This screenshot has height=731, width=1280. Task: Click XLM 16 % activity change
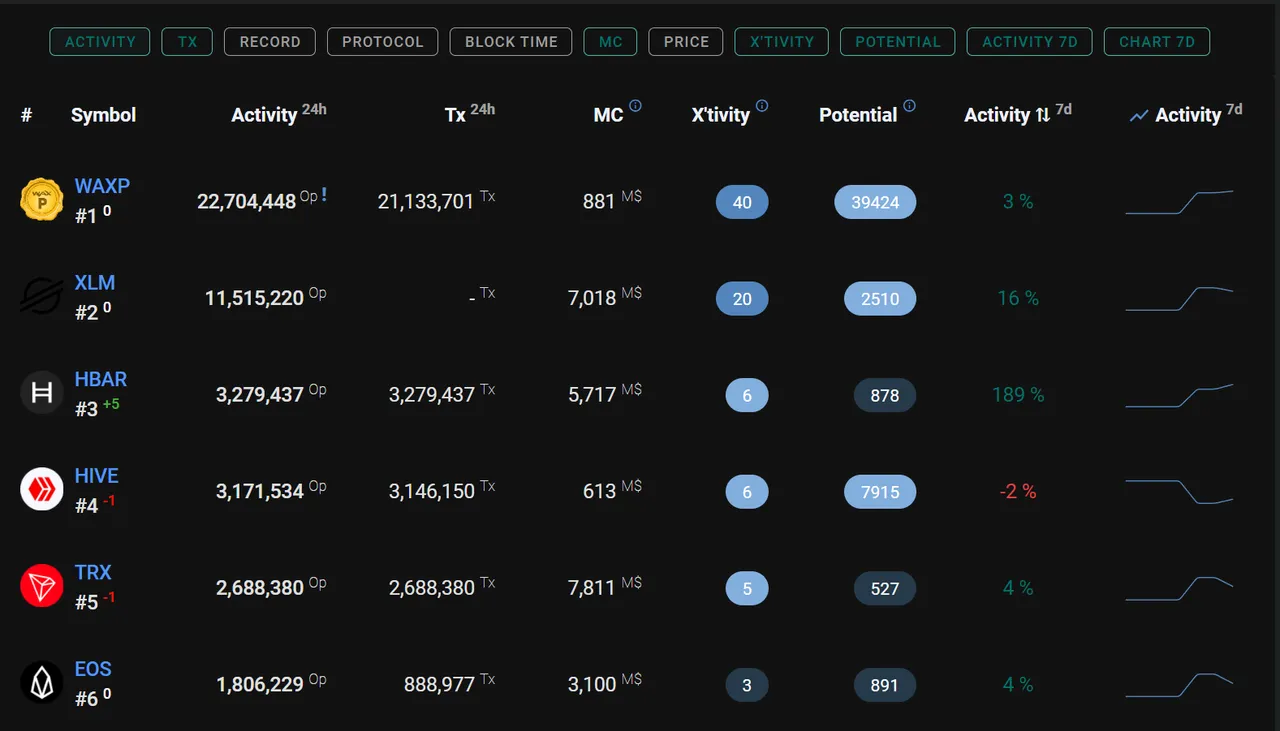[1018, 298]
